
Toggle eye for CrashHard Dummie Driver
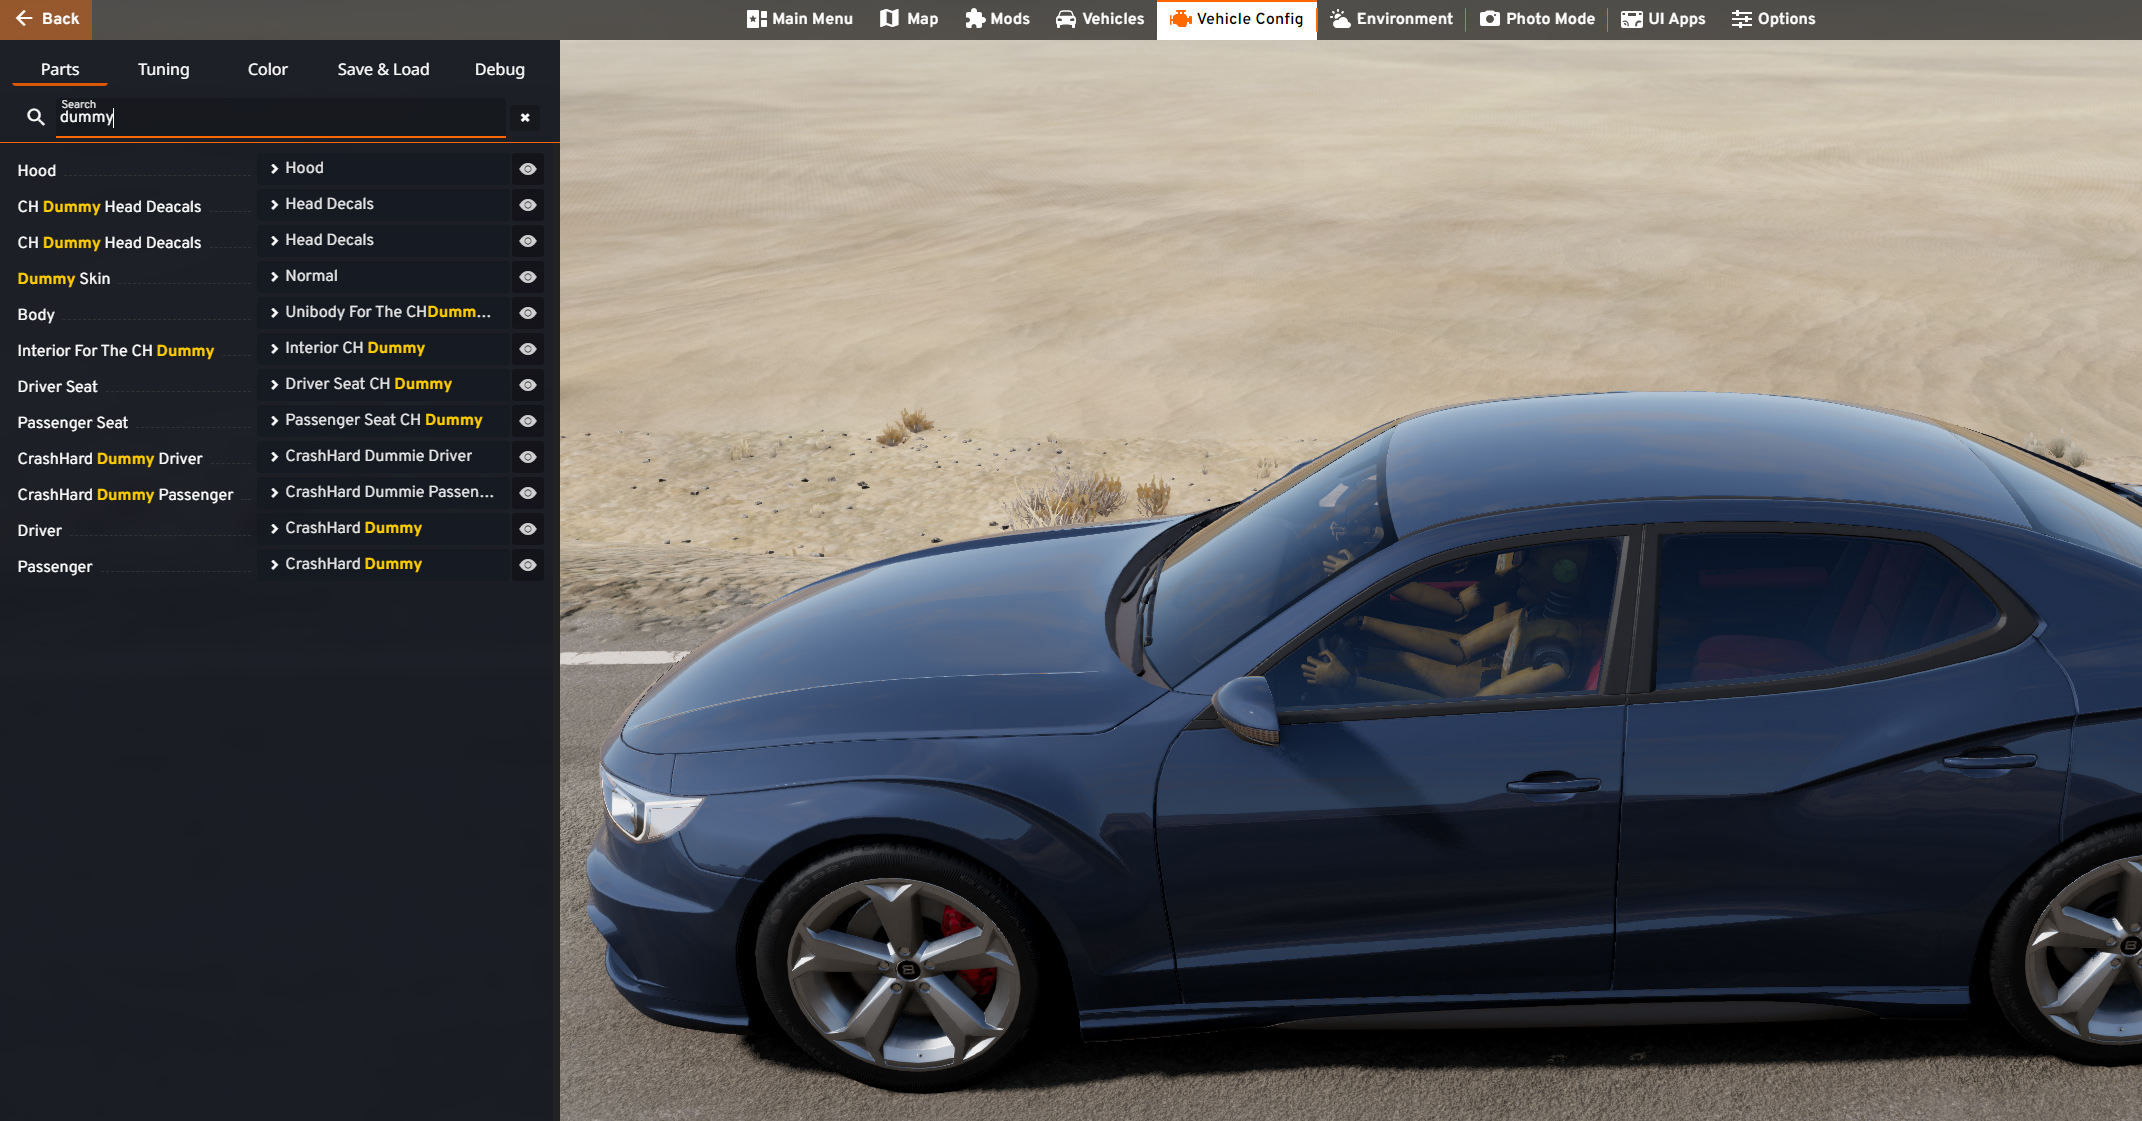pos(528,457)
